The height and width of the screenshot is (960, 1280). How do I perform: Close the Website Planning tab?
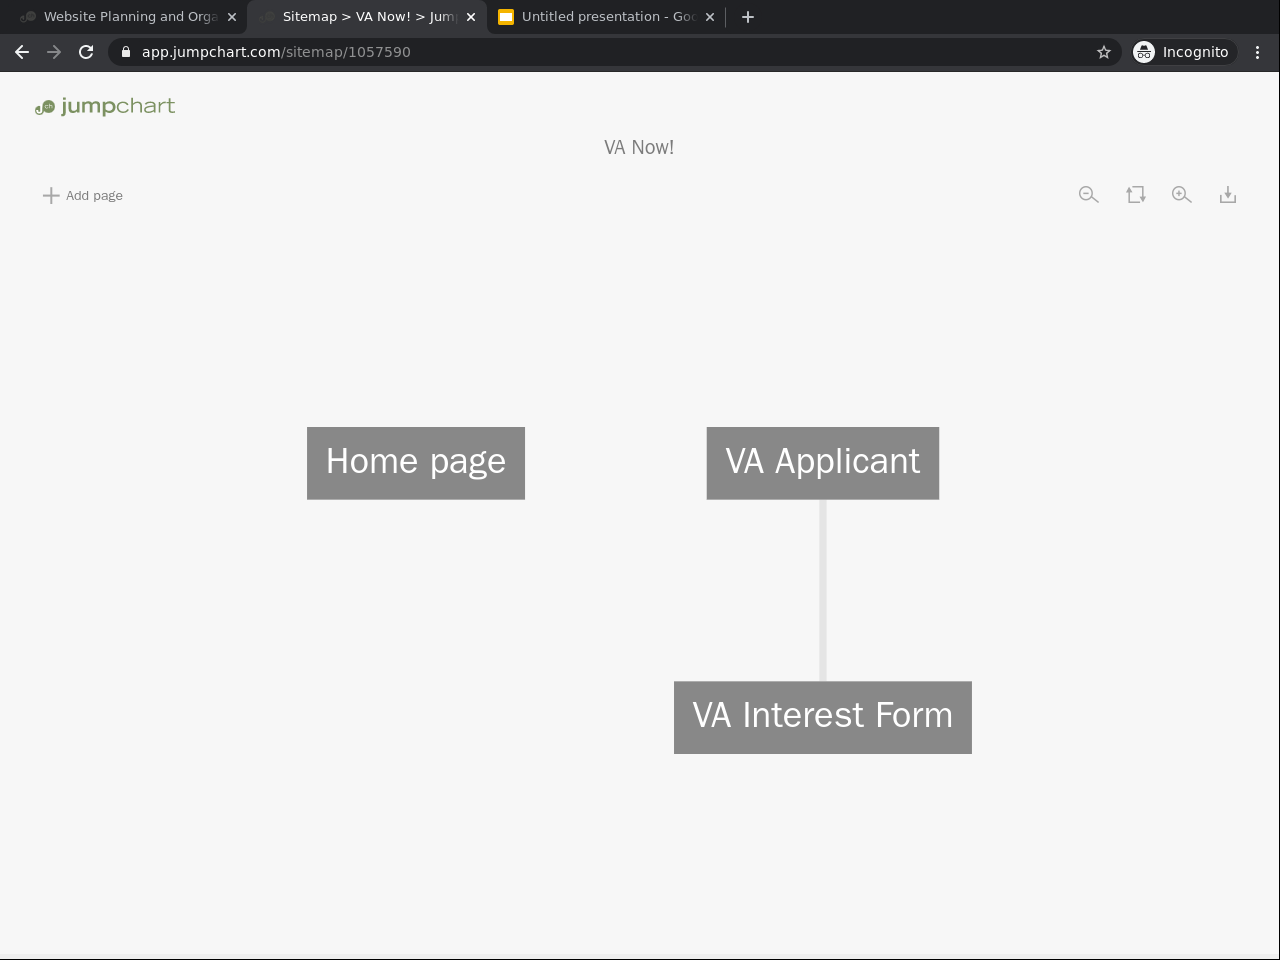(232, 17)
